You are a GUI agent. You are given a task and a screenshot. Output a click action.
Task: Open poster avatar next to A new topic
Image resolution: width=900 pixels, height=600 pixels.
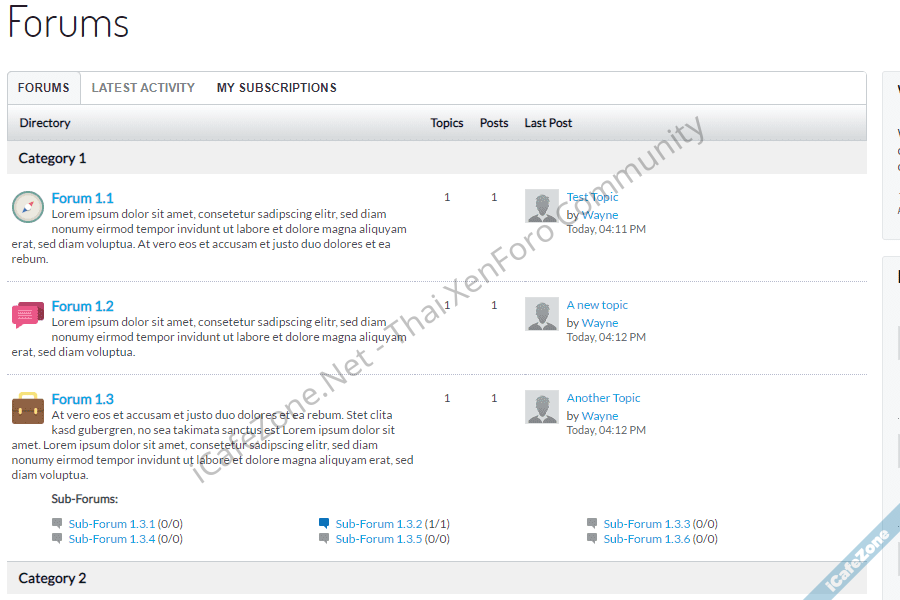point(542,314)
